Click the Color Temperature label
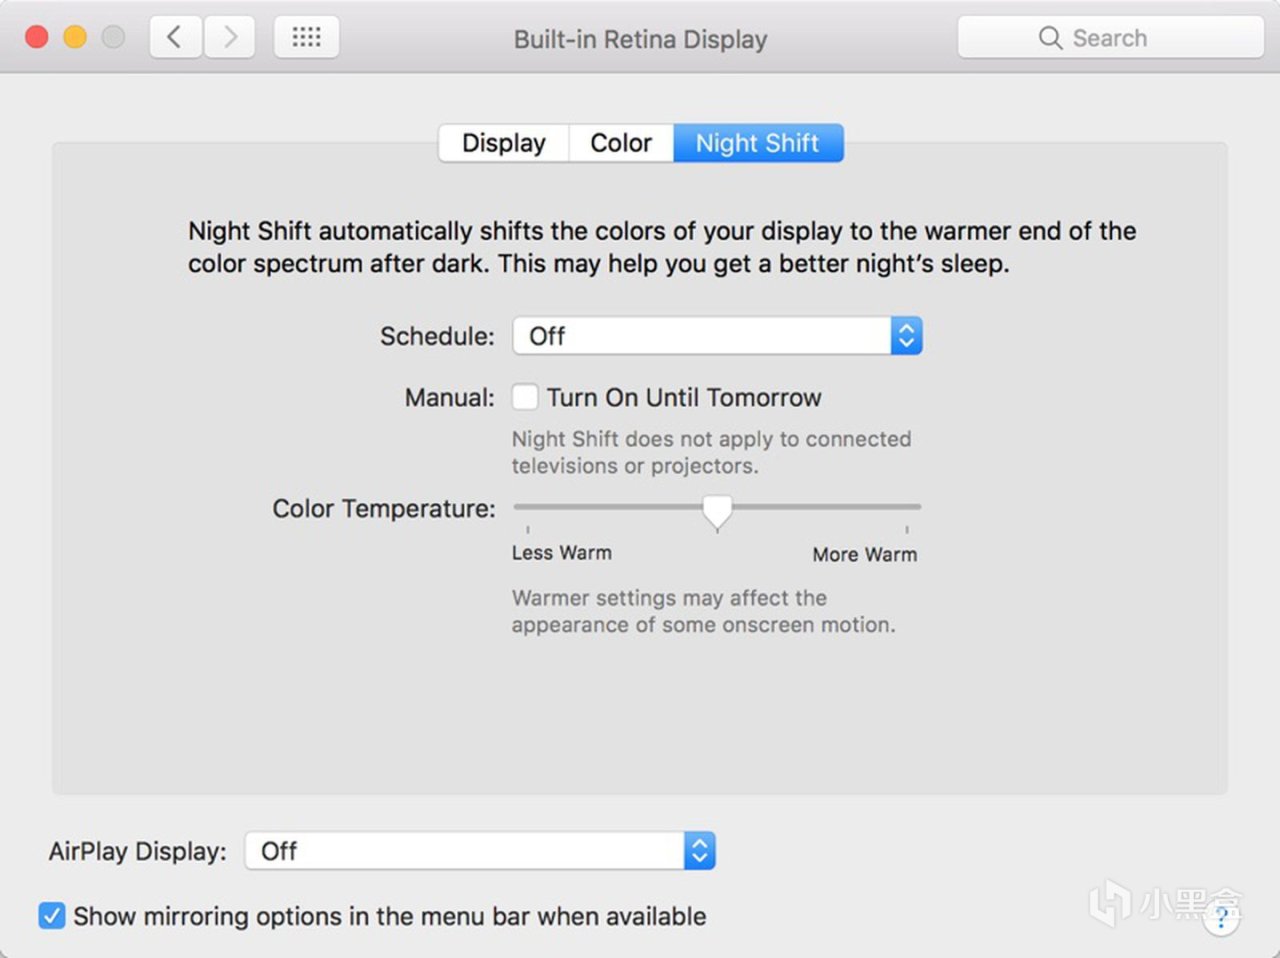This screenshot has height=958, width=1280. 384,509
